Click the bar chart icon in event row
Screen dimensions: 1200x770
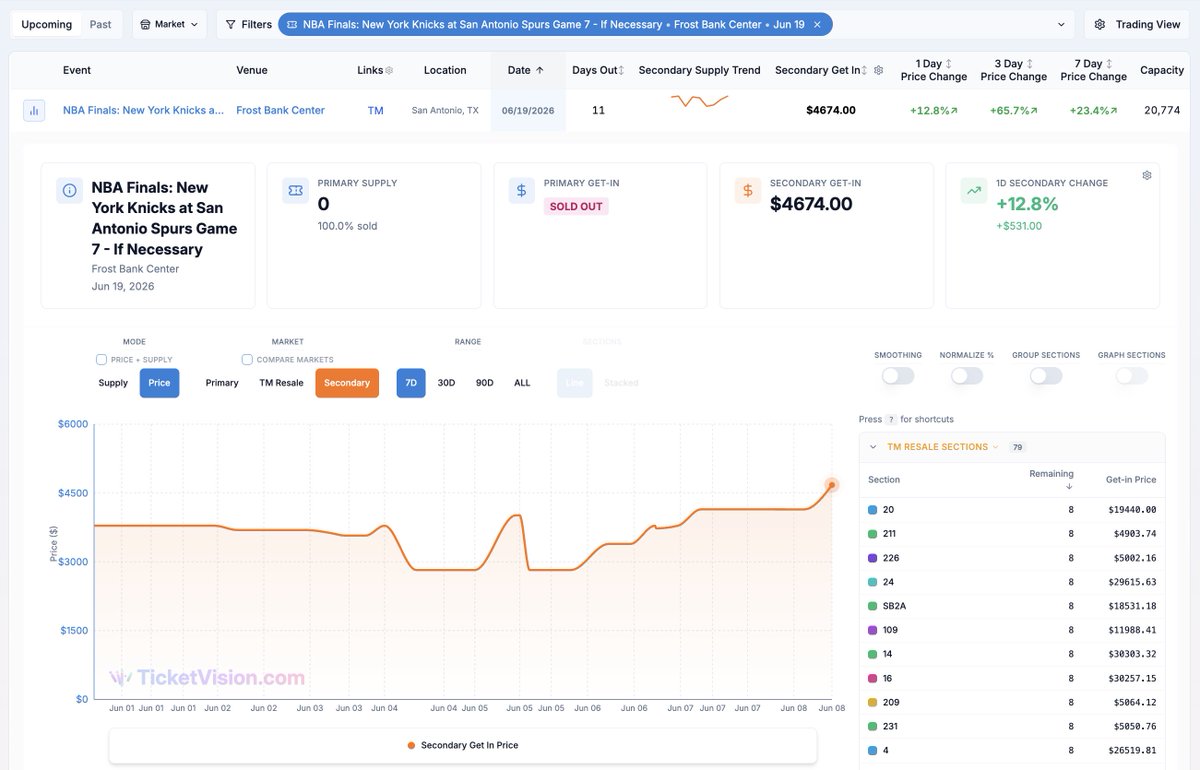click(35, 111)
